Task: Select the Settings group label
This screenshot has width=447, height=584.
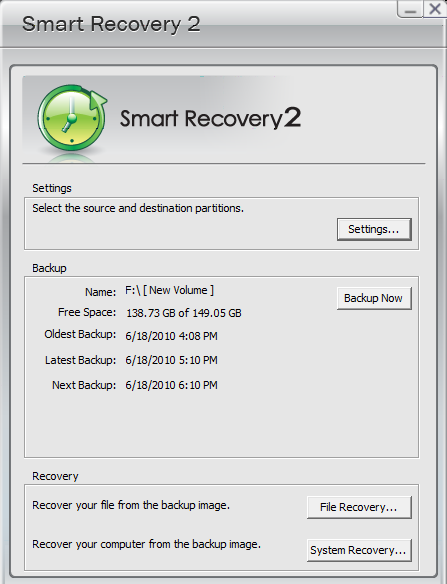Action: coord(52,188)
